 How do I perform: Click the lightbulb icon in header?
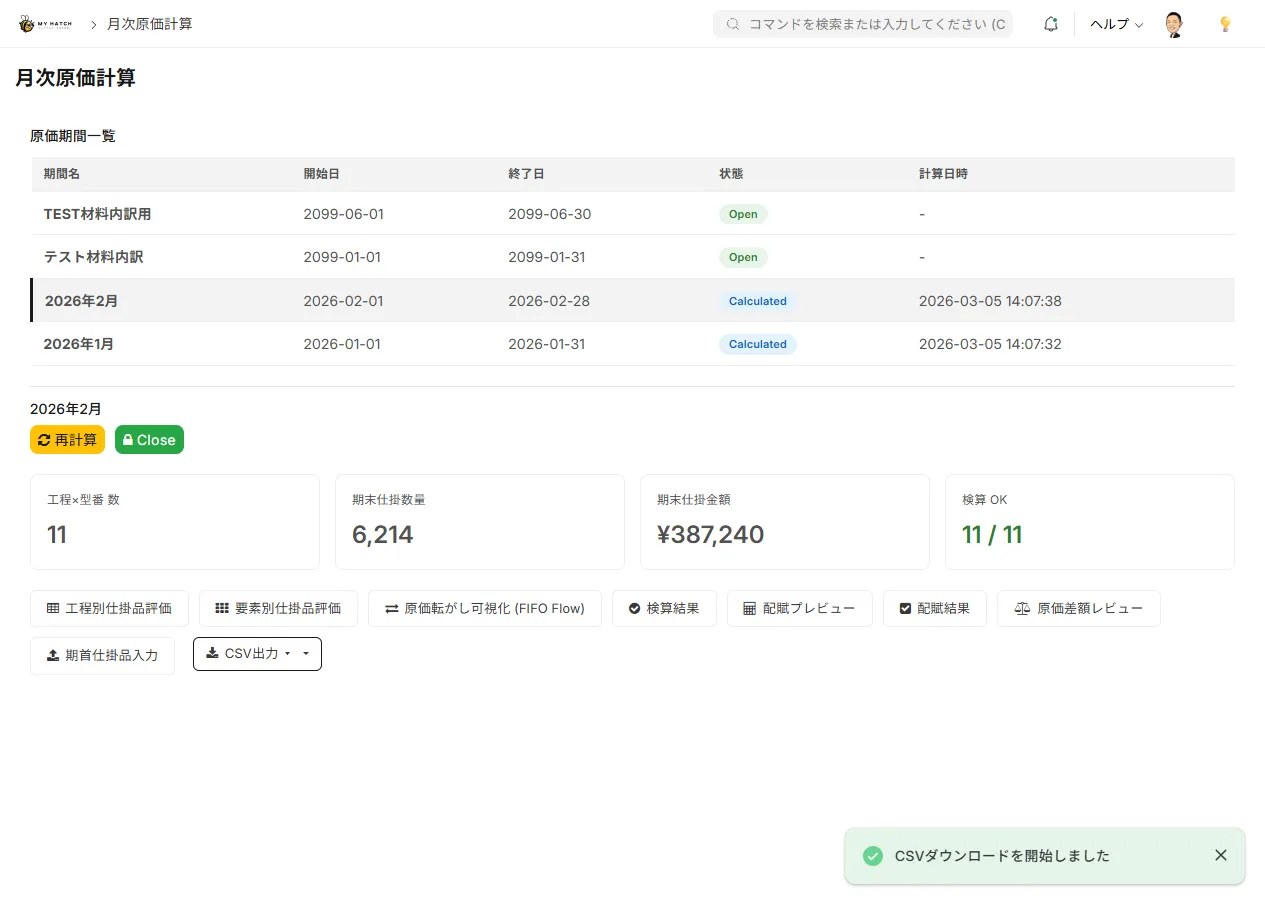pos(1224,24)
